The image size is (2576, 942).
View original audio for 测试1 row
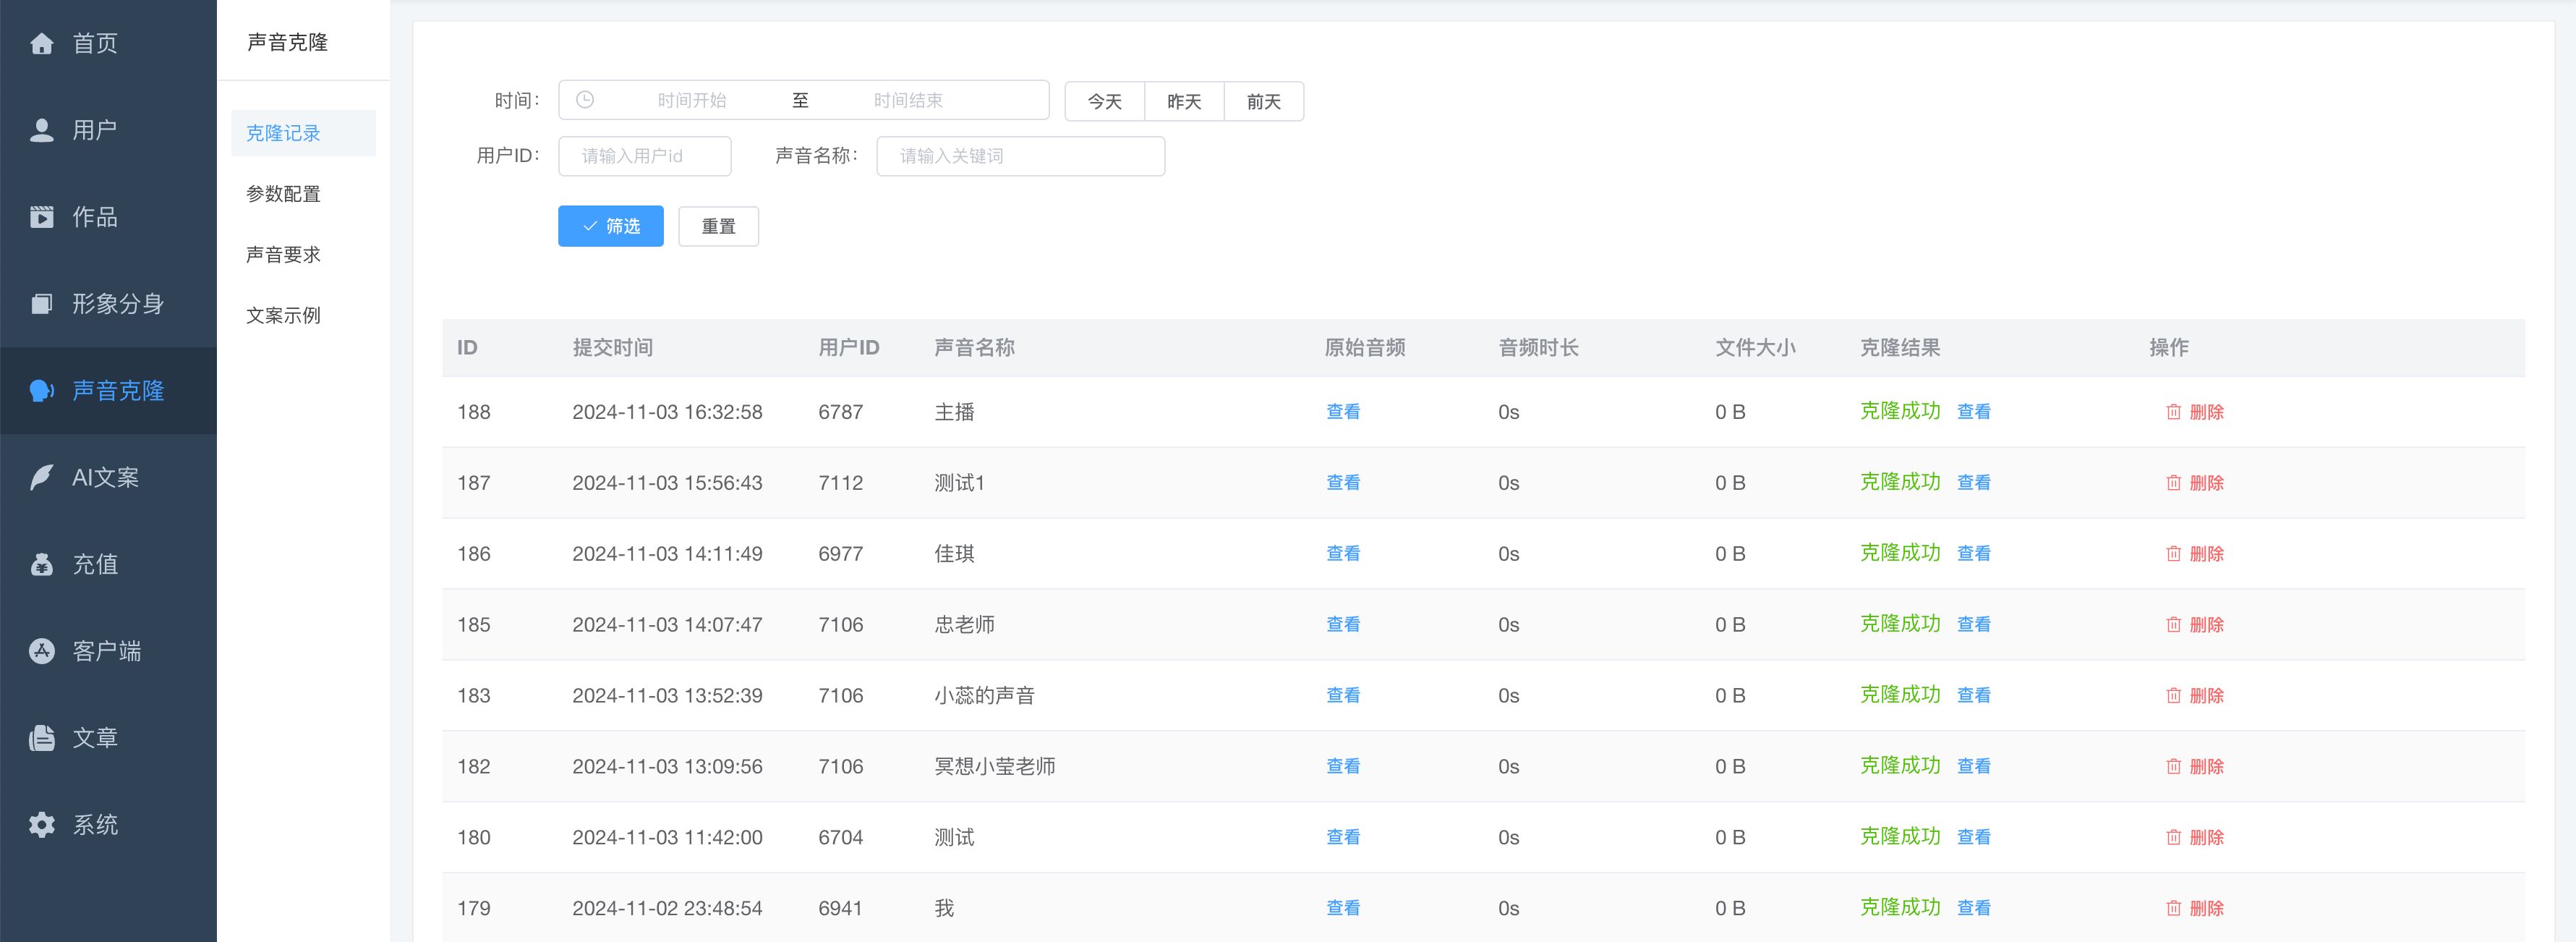[x=1343, y=483]
